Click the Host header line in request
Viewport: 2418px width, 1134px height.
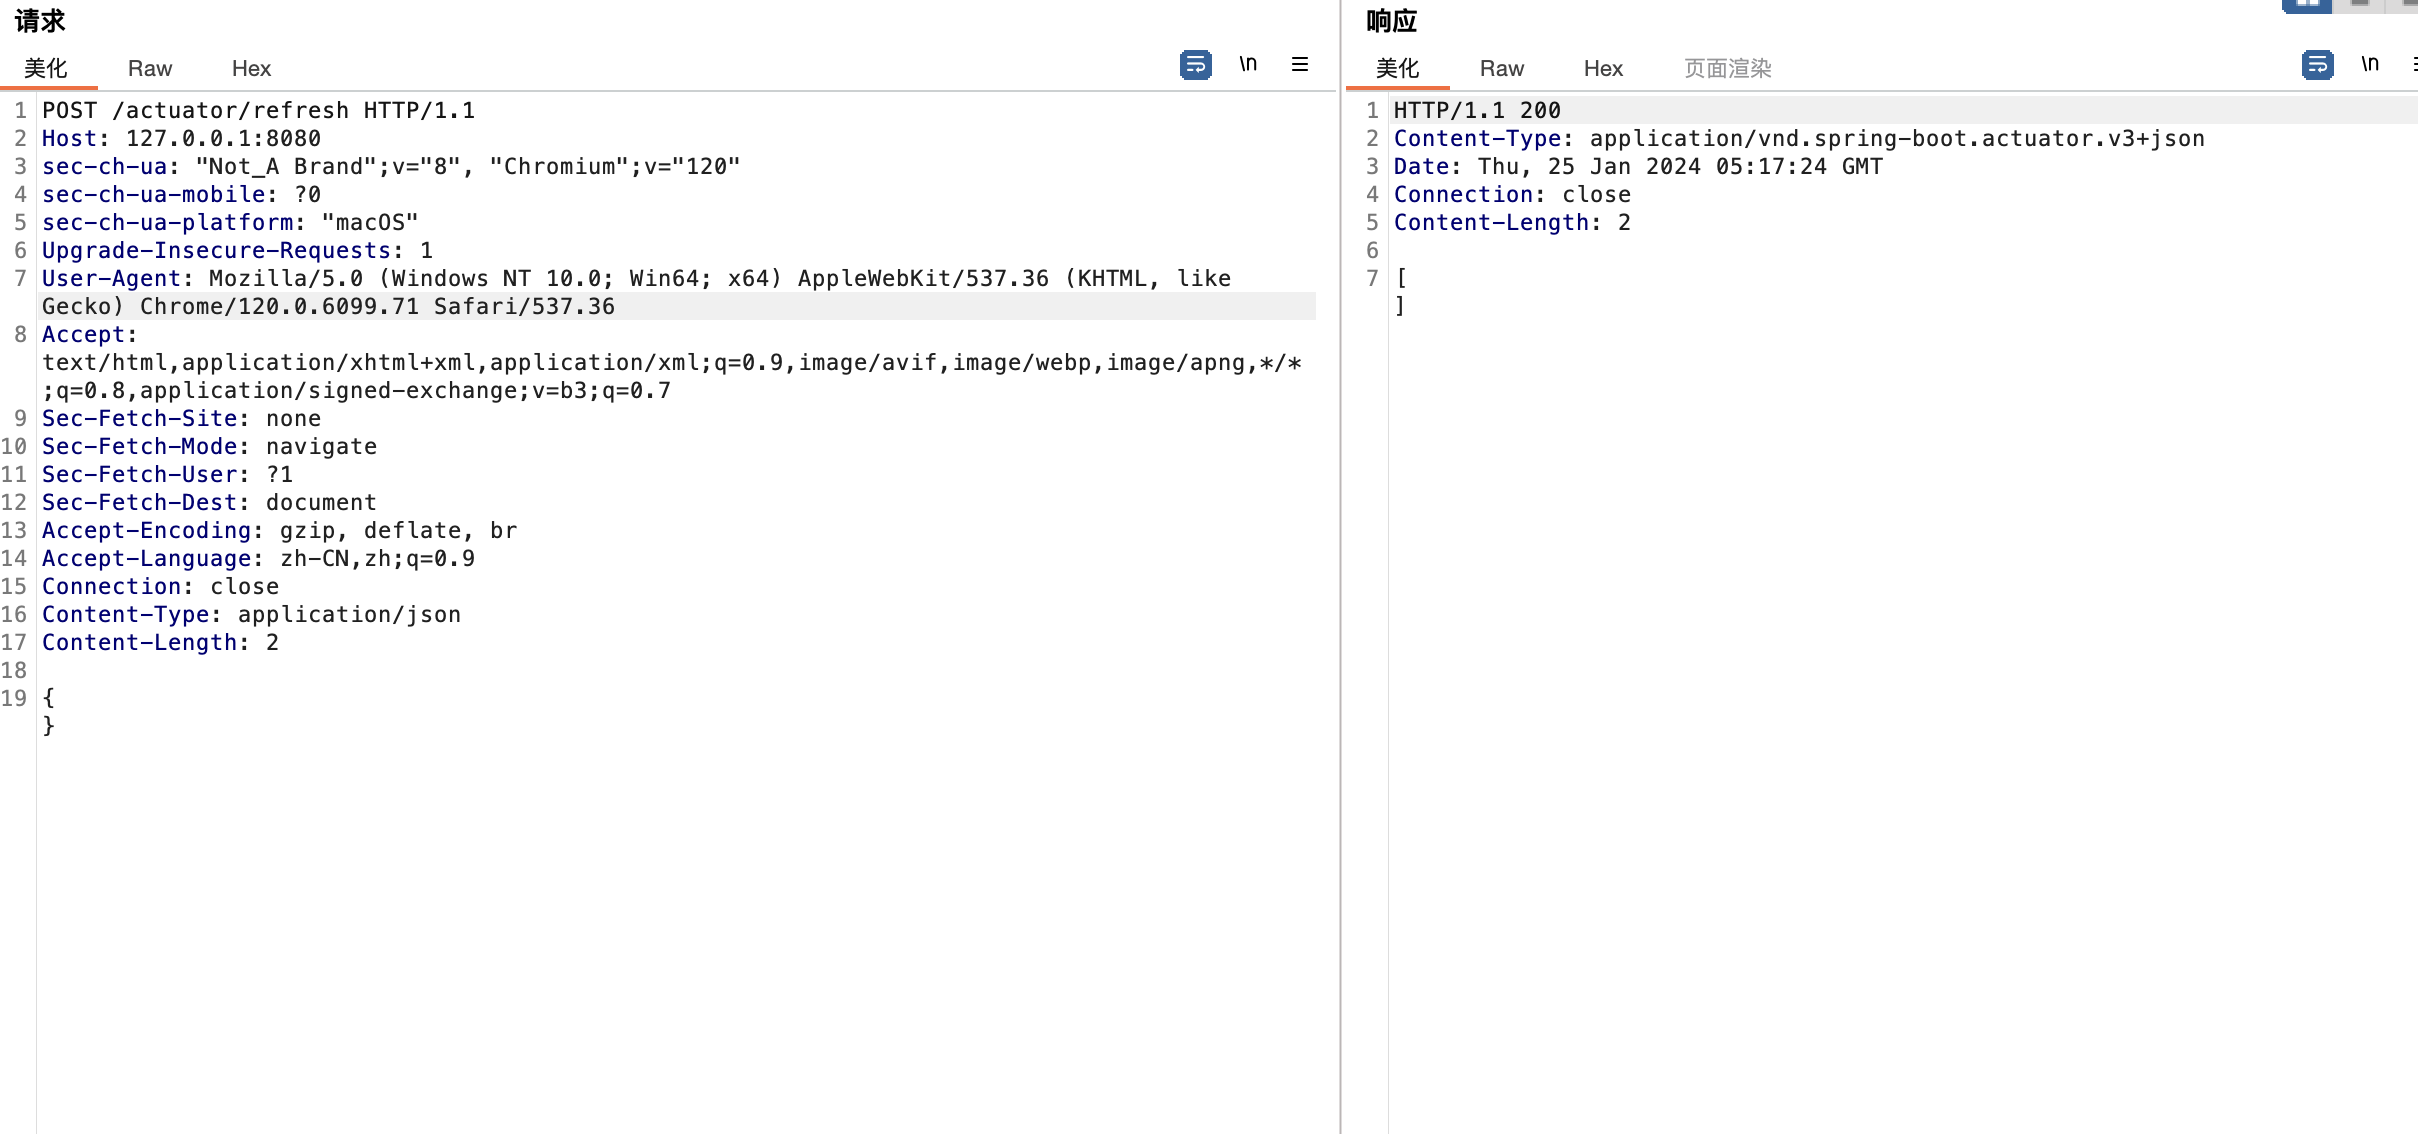point(181,138)
